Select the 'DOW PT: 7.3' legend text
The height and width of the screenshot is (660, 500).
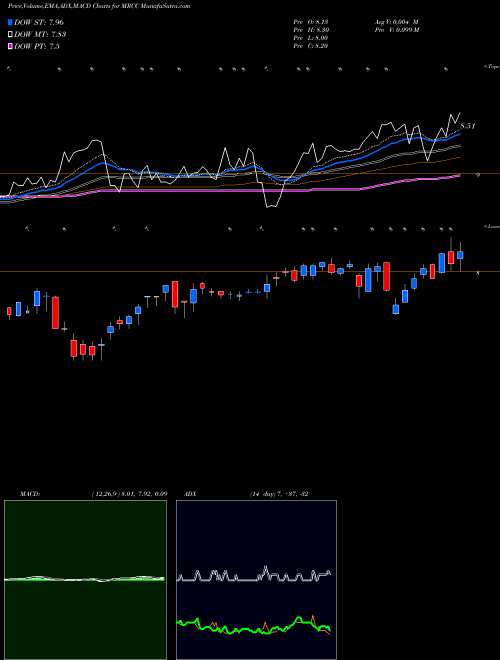[x=37, y=46]
